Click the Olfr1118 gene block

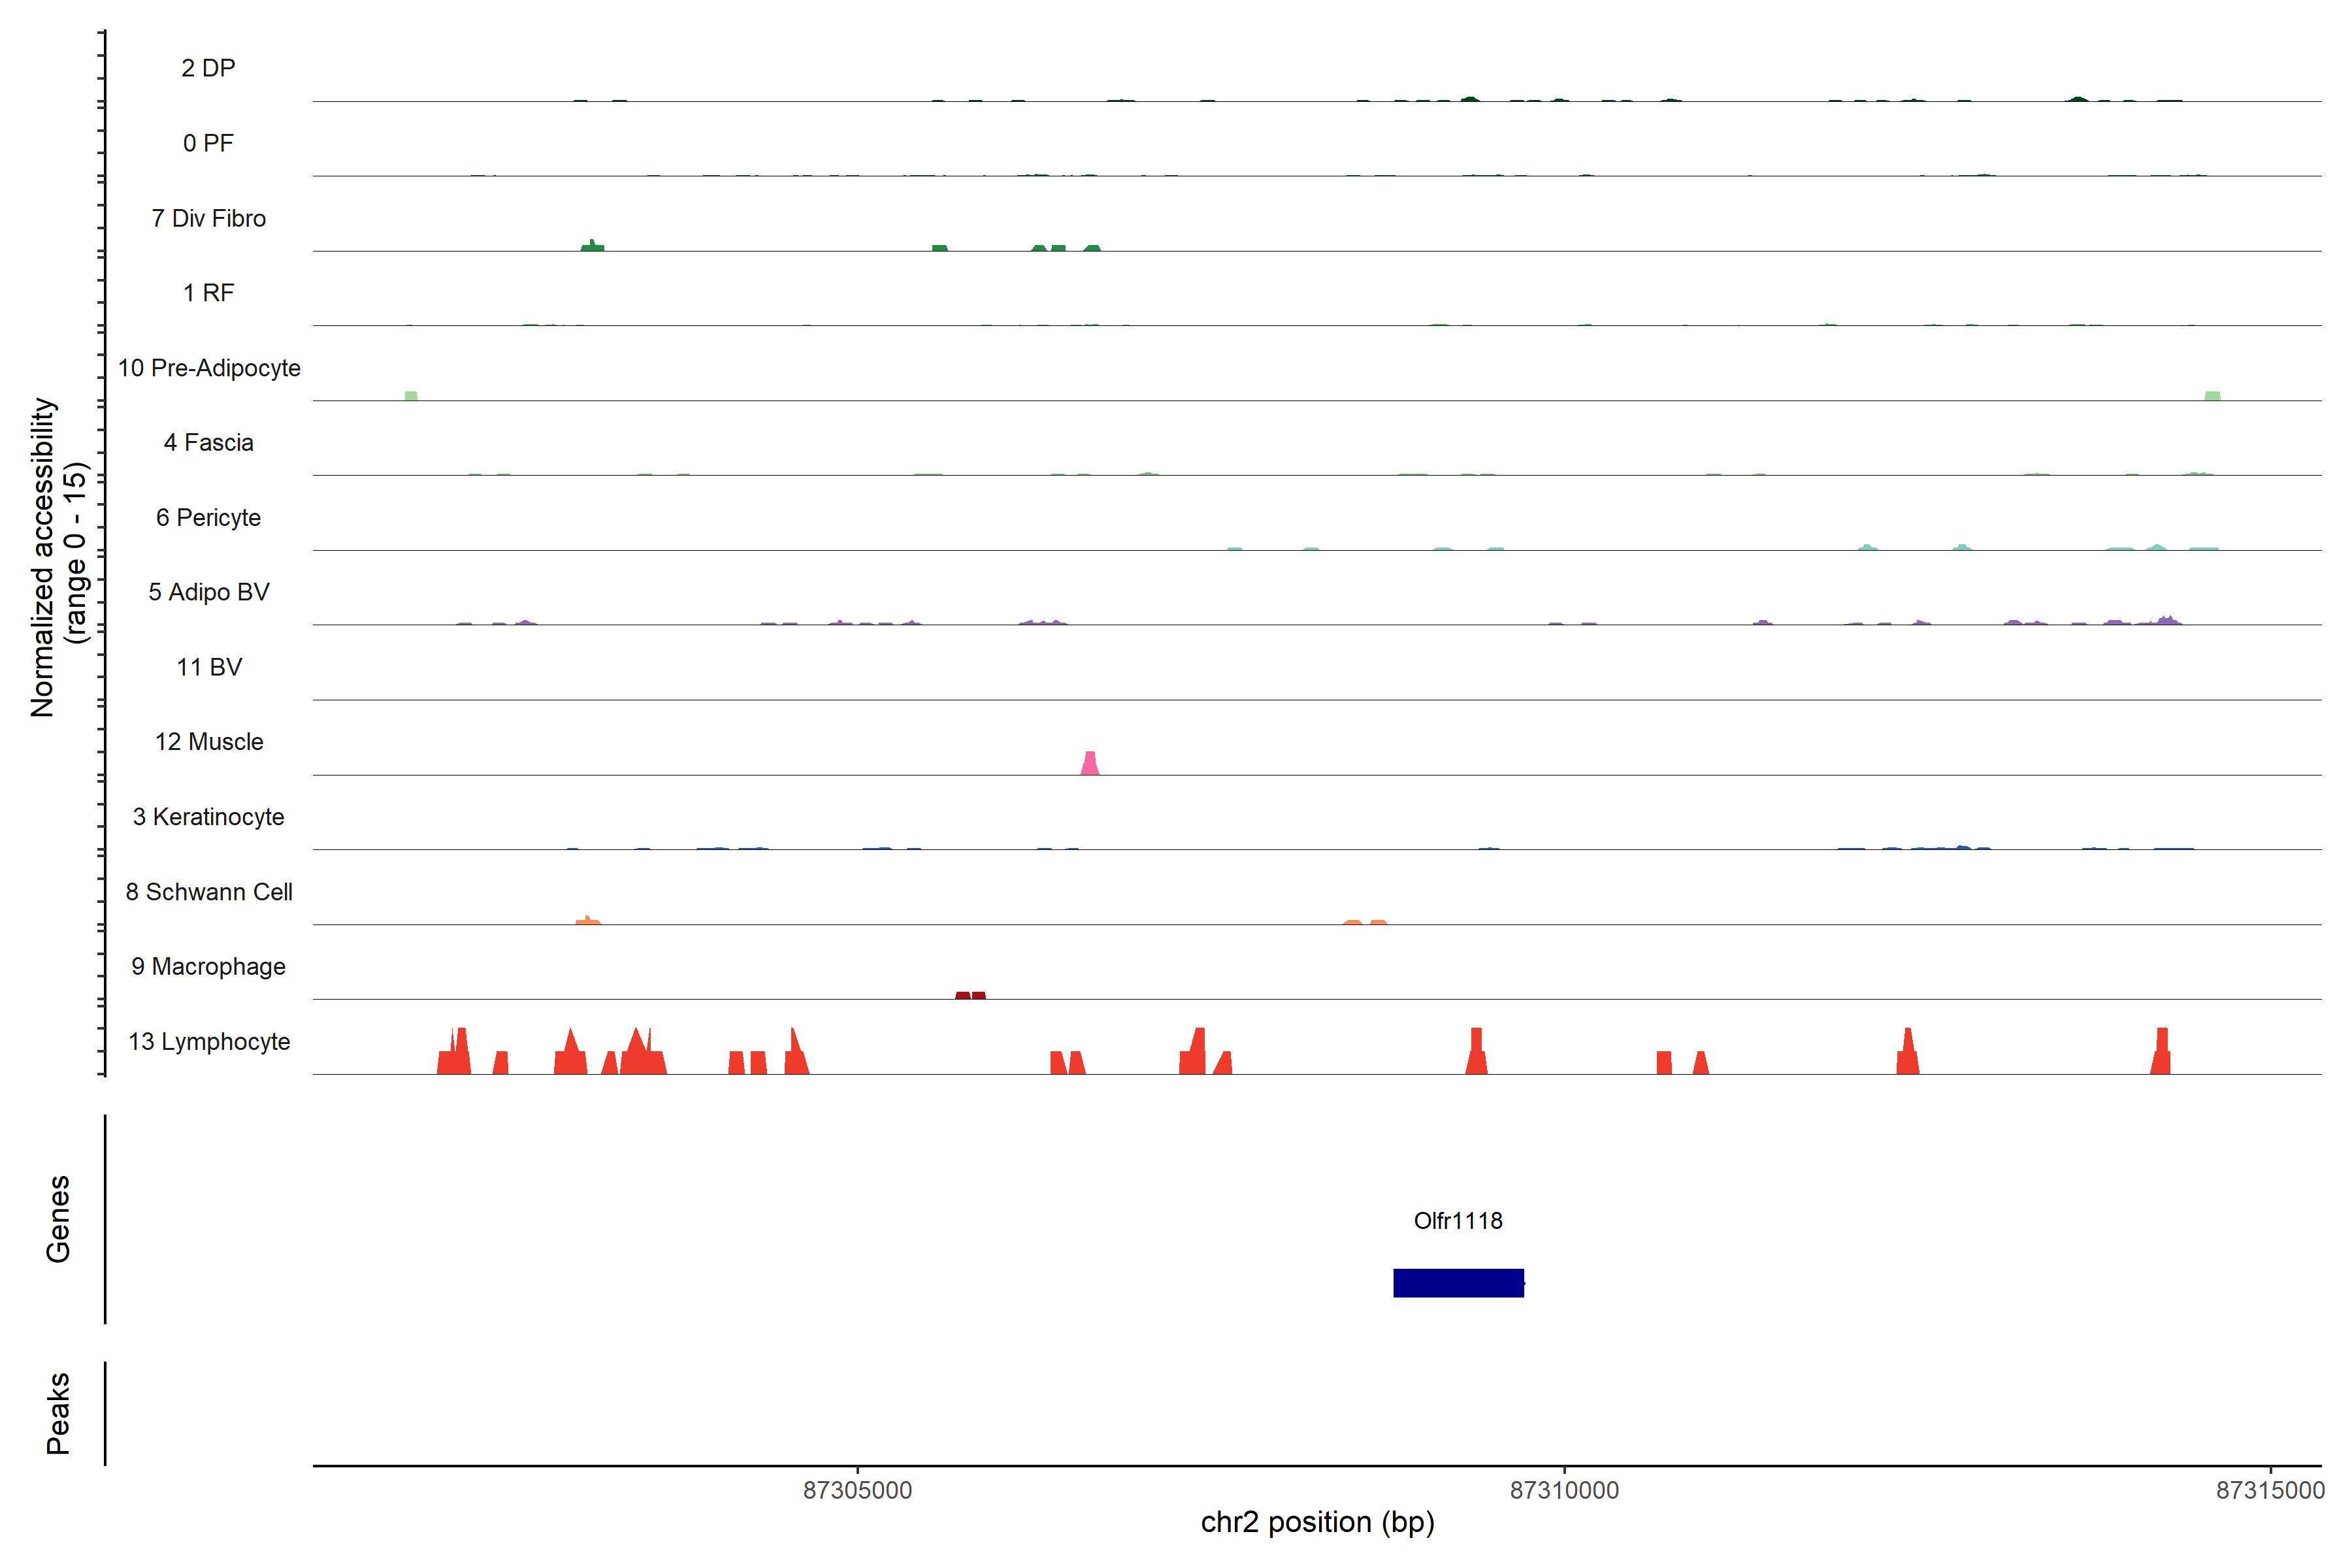click(x=1458, y=1283)
